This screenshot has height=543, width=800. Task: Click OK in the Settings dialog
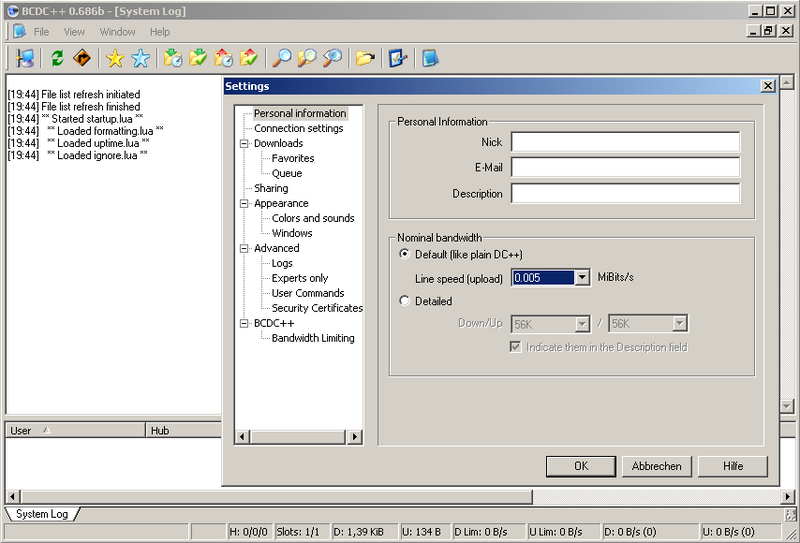point(581,466)
